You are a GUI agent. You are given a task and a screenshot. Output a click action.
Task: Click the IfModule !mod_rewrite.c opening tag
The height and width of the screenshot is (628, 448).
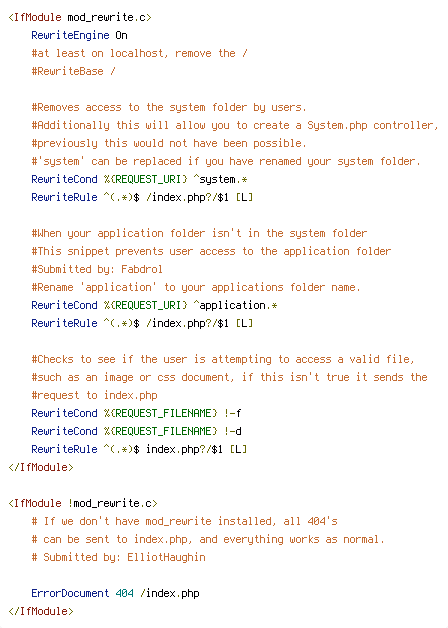(x=82, y=503)
